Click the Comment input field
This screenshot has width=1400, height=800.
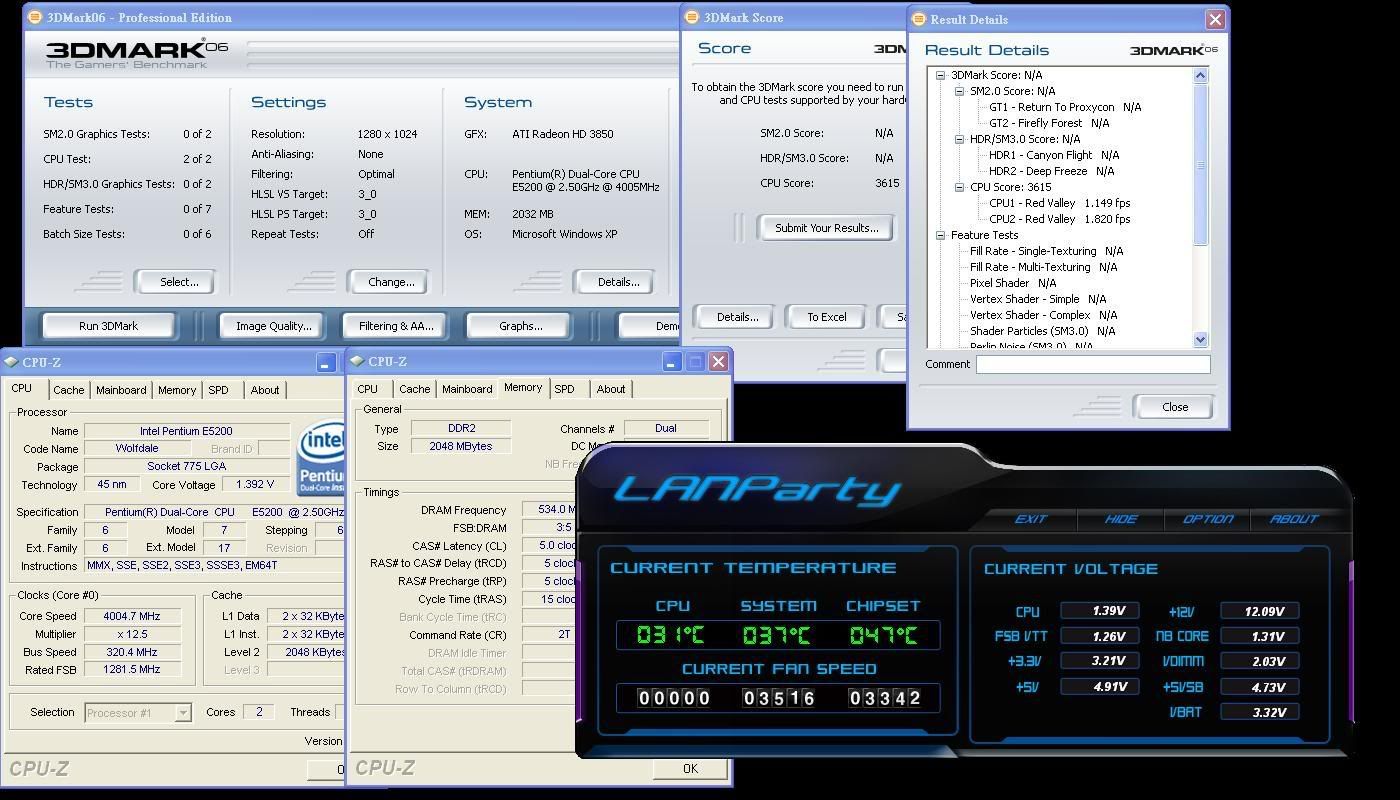[1093, 364]
